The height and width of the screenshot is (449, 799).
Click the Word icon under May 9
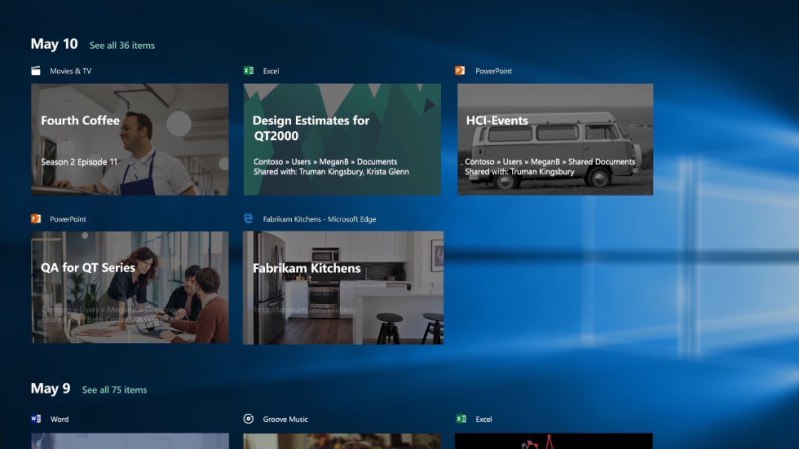(x=36, y=419)
